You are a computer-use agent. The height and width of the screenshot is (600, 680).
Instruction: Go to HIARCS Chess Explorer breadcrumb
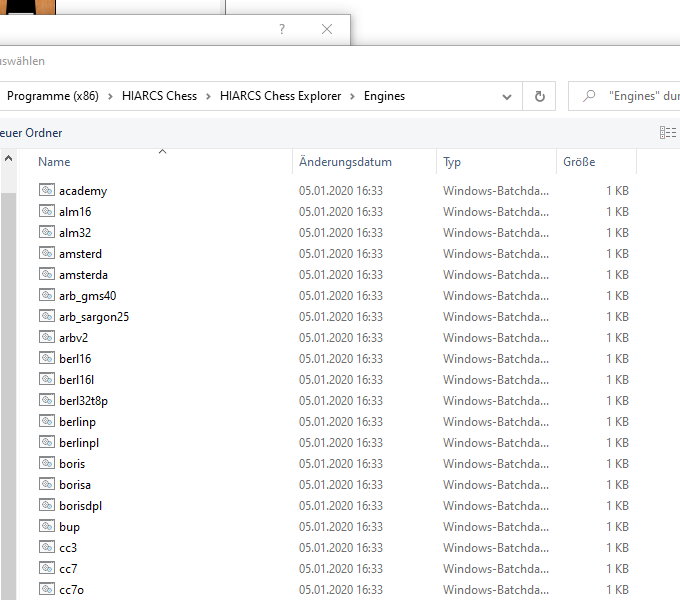281,96
